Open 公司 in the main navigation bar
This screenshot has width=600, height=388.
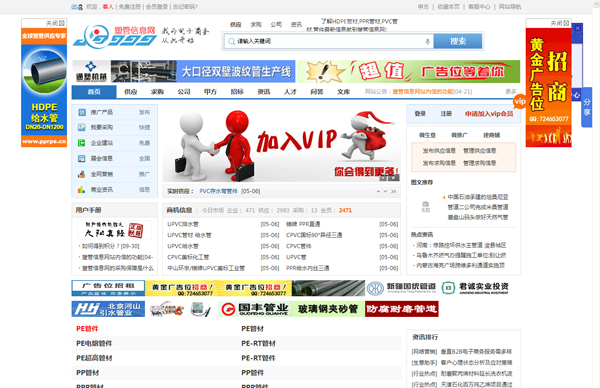click(184, 92)
